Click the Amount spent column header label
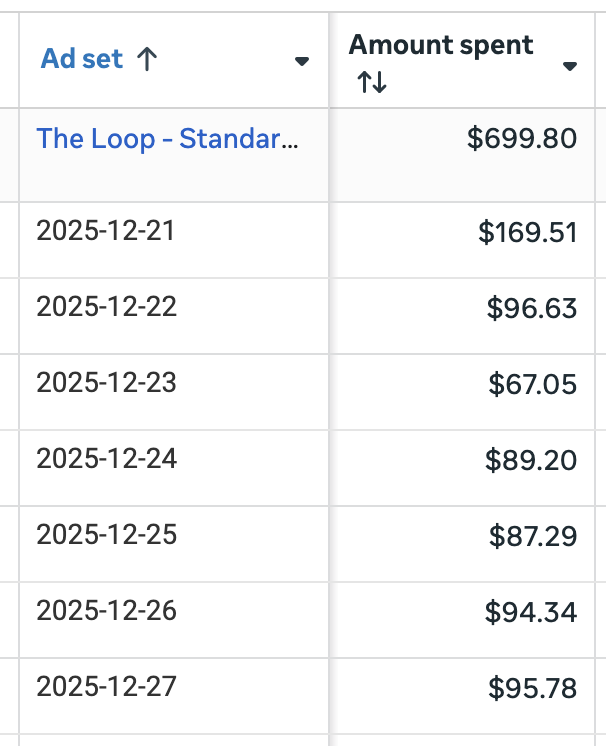 coord(441,45)
